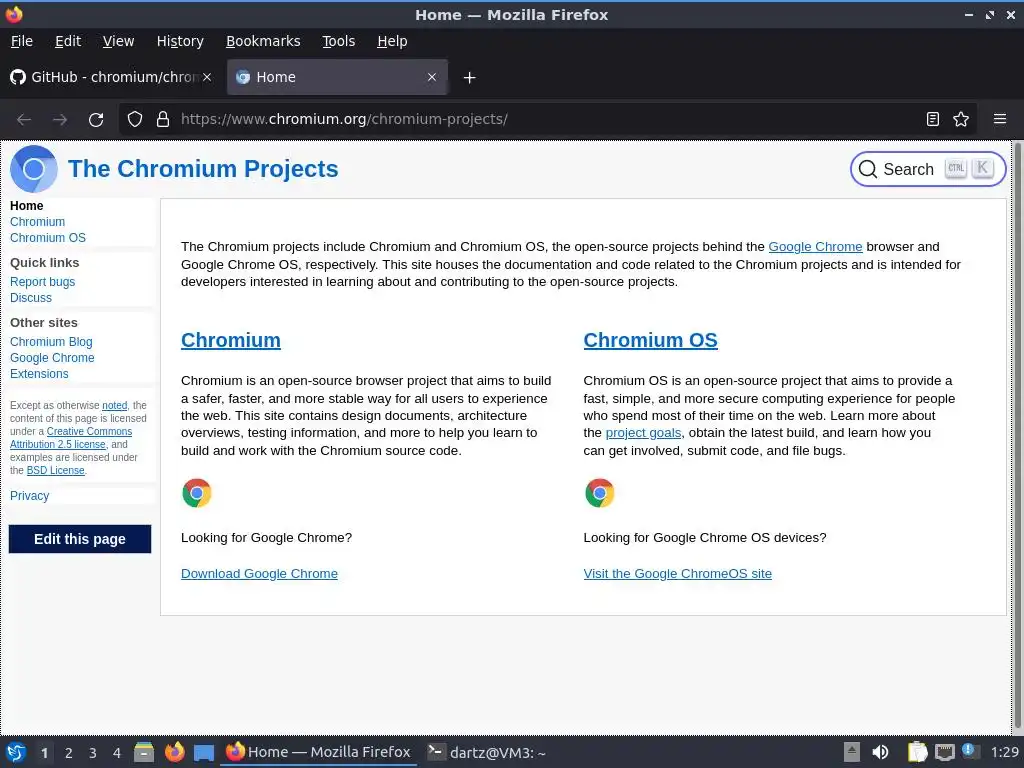This screenshot has height=768, width=1024.
Task: Click the Edit this page button
Action: [80, 539]
